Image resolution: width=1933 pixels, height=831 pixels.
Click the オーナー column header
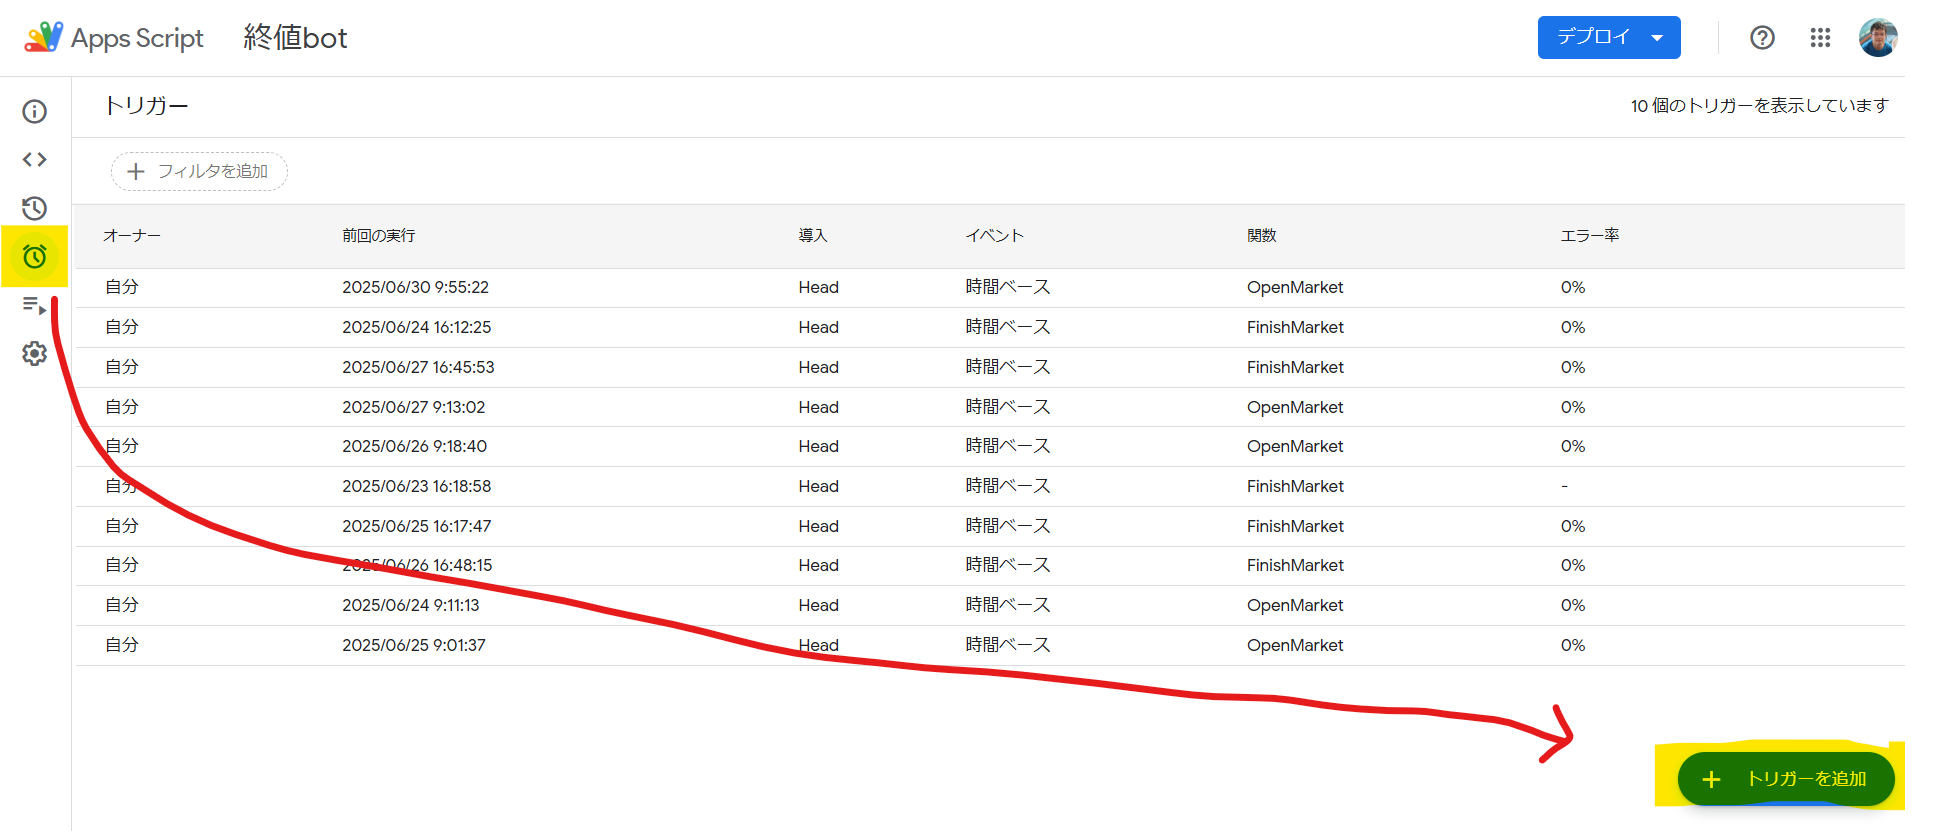132,236
